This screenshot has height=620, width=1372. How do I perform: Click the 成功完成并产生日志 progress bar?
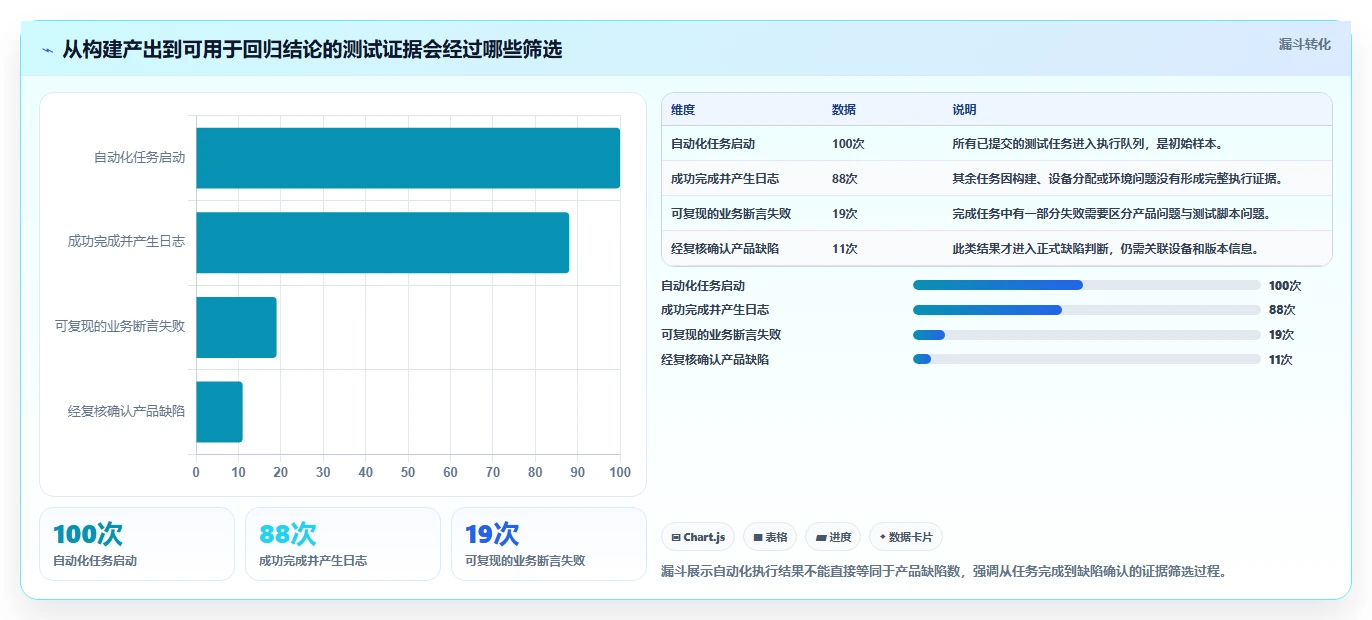[1086, 310]
